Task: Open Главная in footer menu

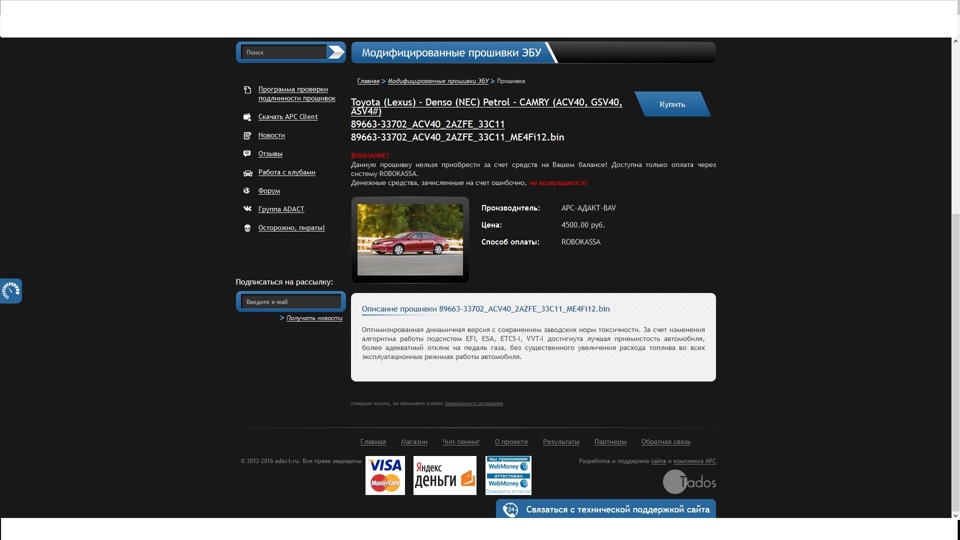Action: pos(373,442)
